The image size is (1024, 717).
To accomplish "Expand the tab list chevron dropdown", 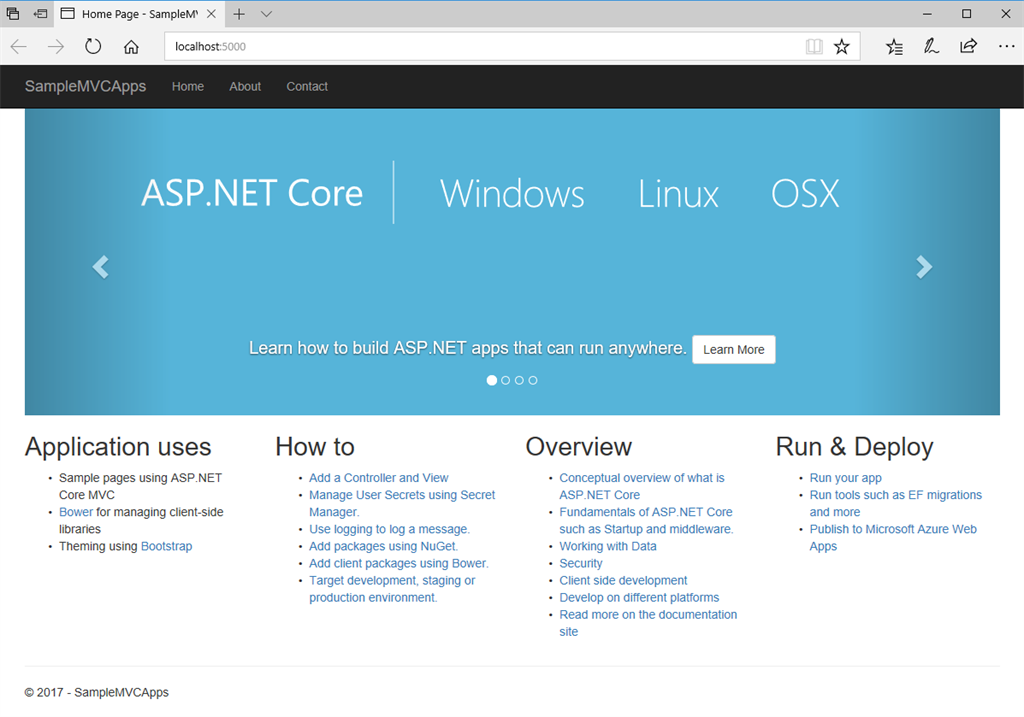I will (266, 14).
